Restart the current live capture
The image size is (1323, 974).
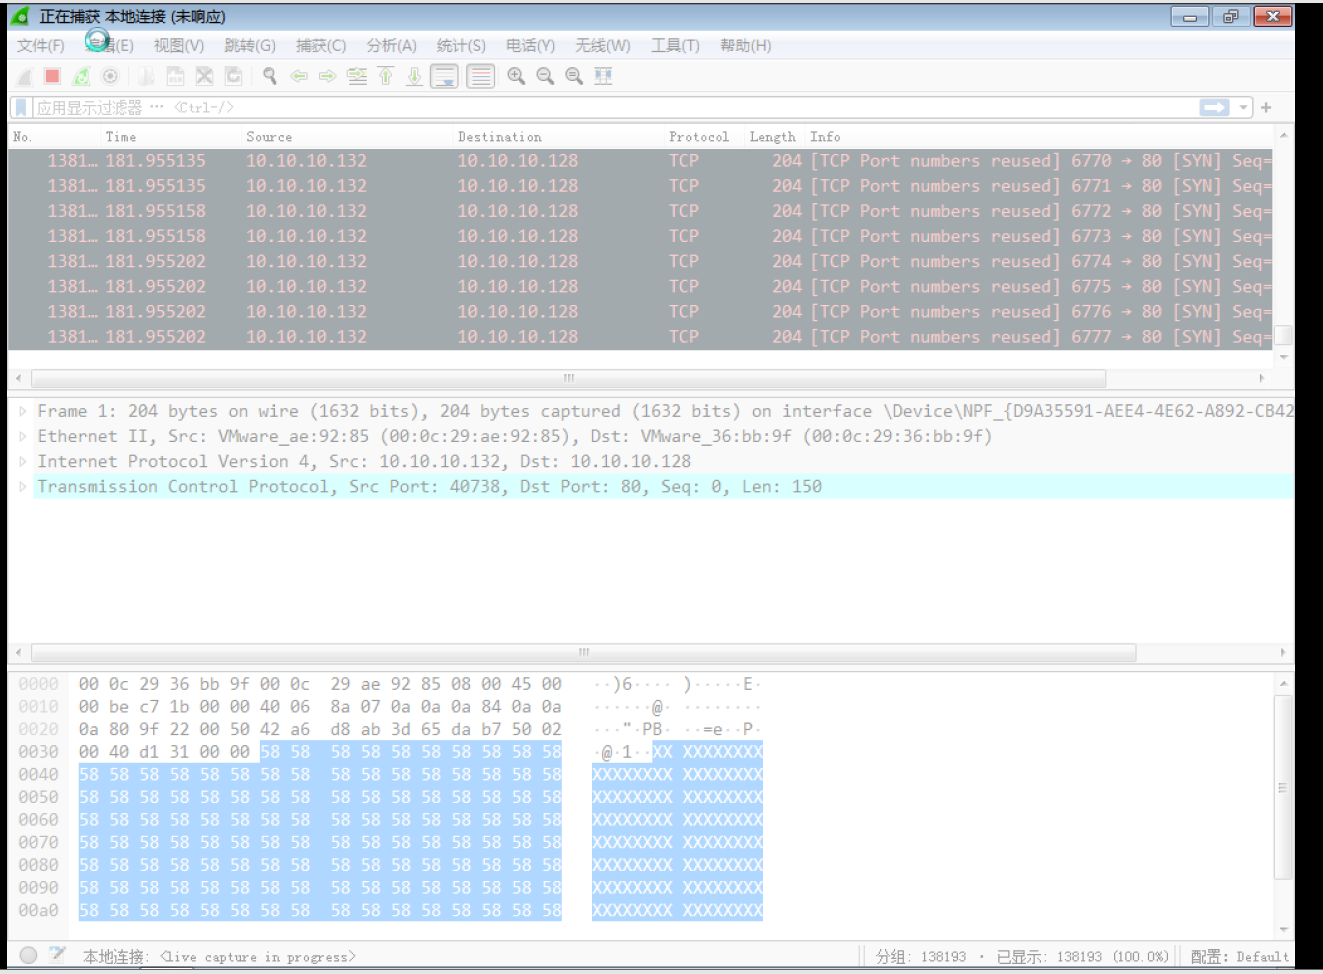click(80, 76)
